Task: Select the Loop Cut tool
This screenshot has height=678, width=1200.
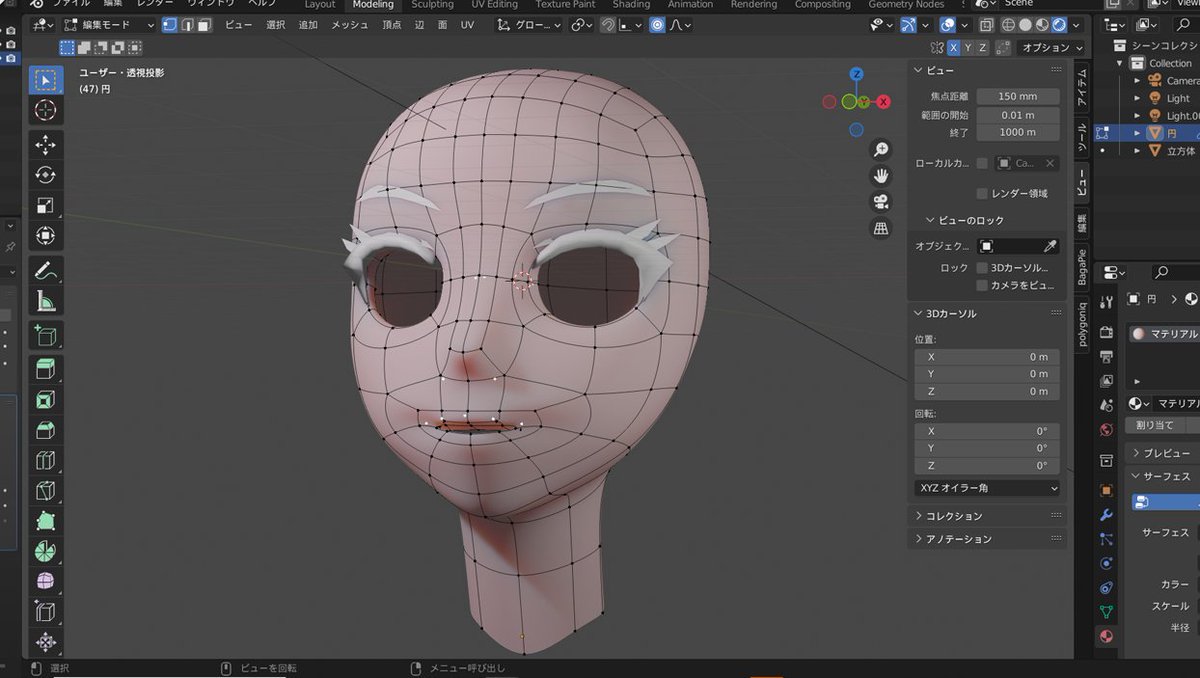Action: [46, 460]
